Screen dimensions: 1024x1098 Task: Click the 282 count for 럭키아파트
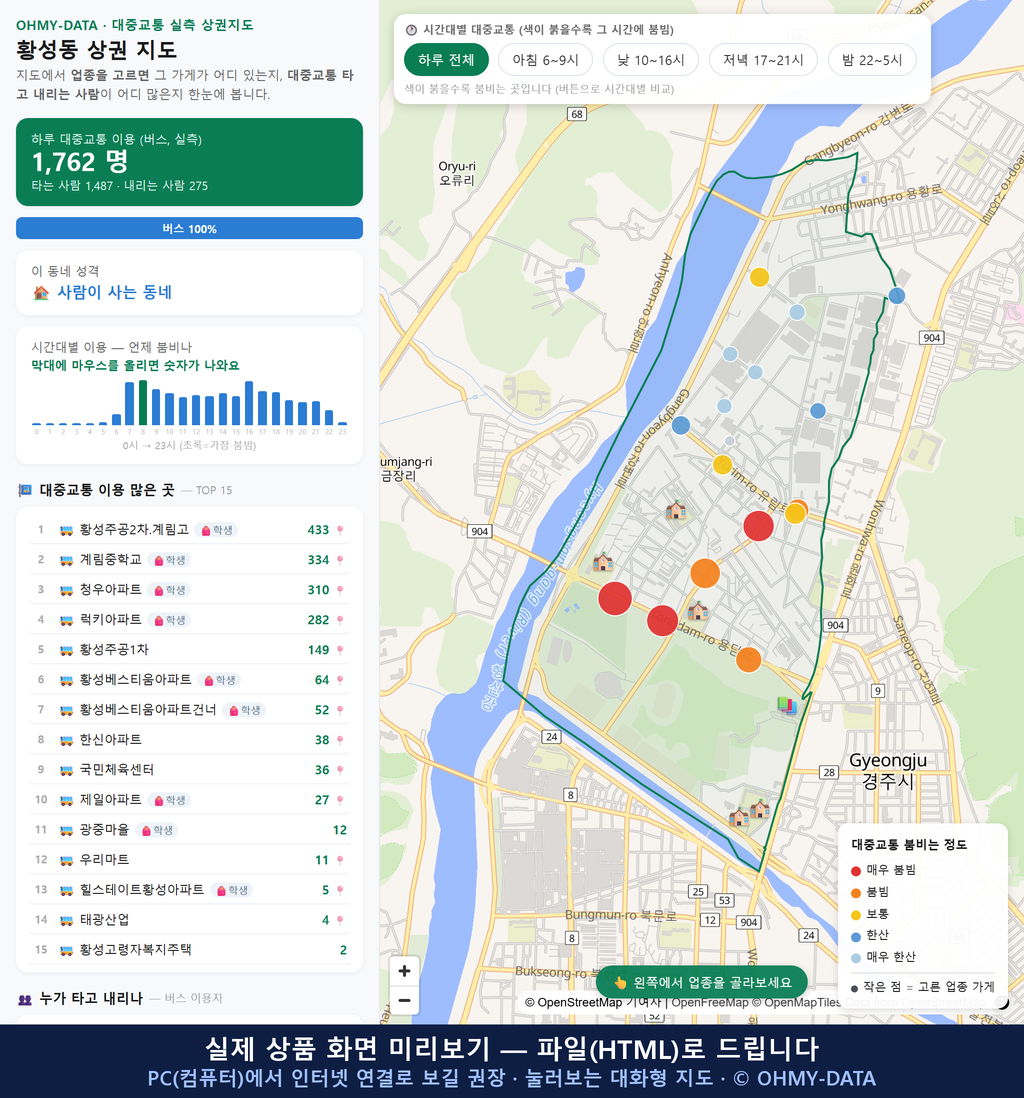318,620
